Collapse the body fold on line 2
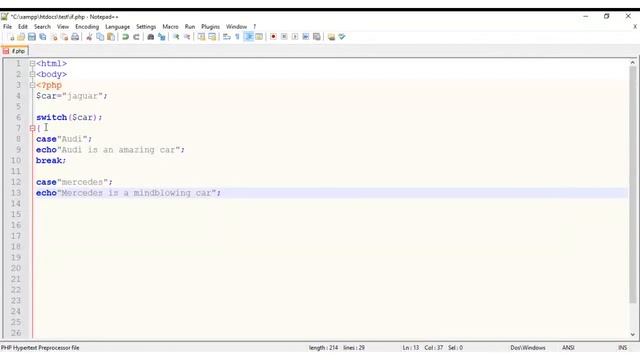This screenshot has width=640, height=360. click(x=32, y=74)
